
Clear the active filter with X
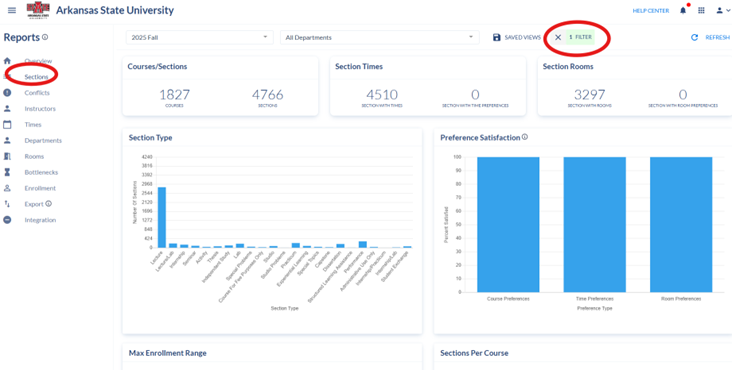[558, 37]
